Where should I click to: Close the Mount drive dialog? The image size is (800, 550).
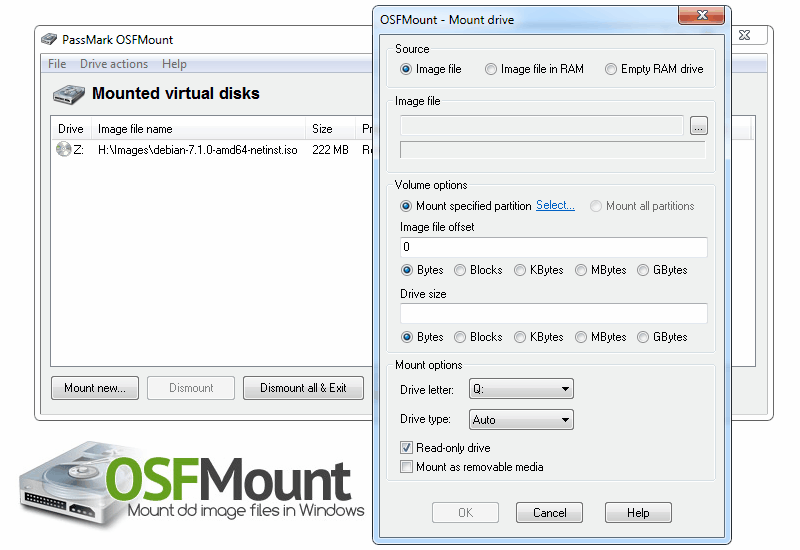coord(702,15)
